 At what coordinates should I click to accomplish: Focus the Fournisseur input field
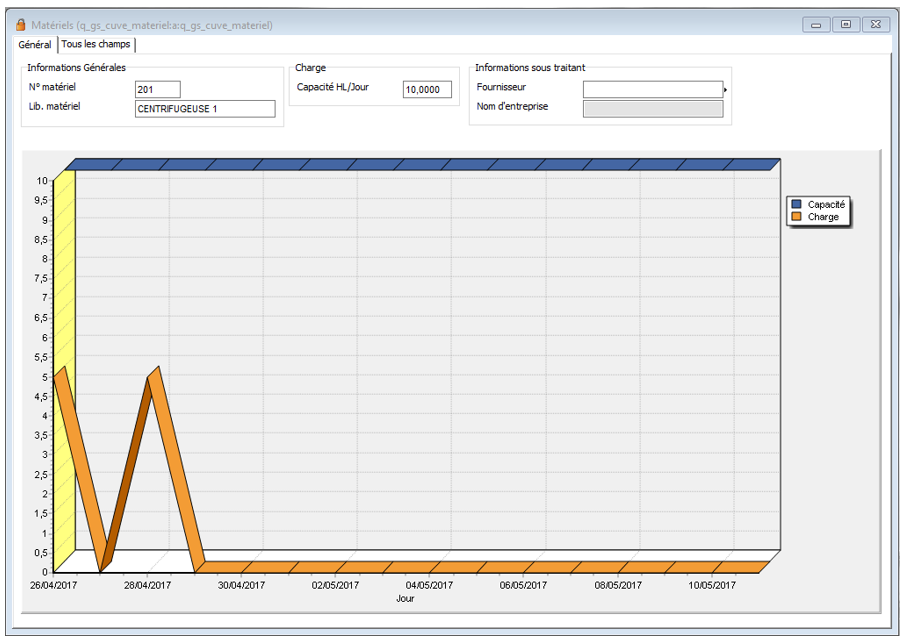coord(652,89)
